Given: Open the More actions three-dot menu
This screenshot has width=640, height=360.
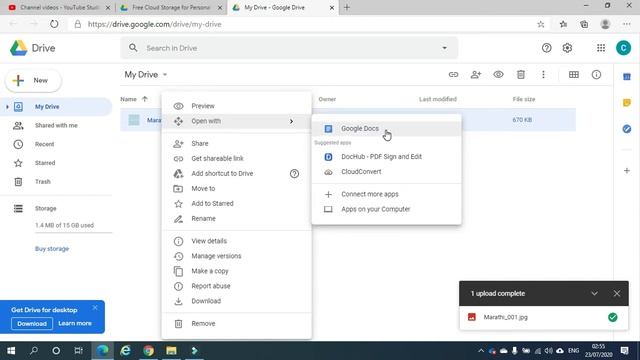Looking at the screenshot, I should point(543,75).
